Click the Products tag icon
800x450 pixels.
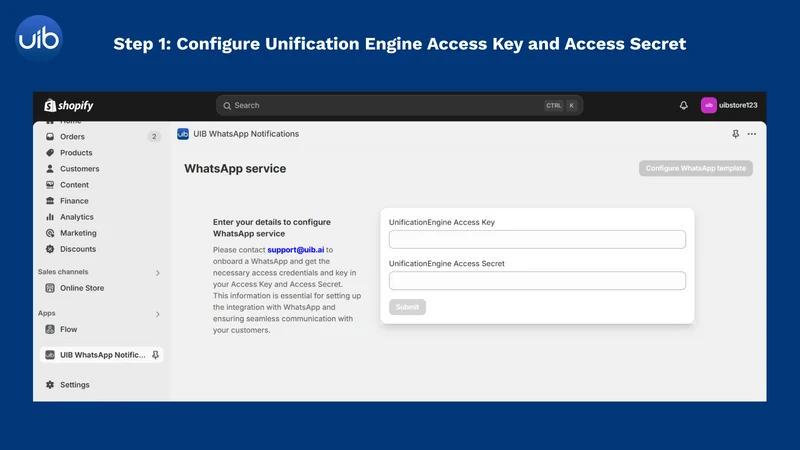pos(50,153)
